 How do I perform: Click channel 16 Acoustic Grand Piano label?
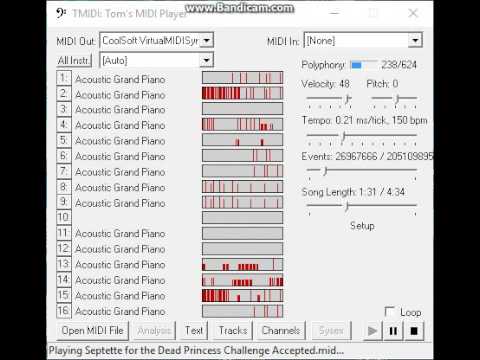point(120,311)
